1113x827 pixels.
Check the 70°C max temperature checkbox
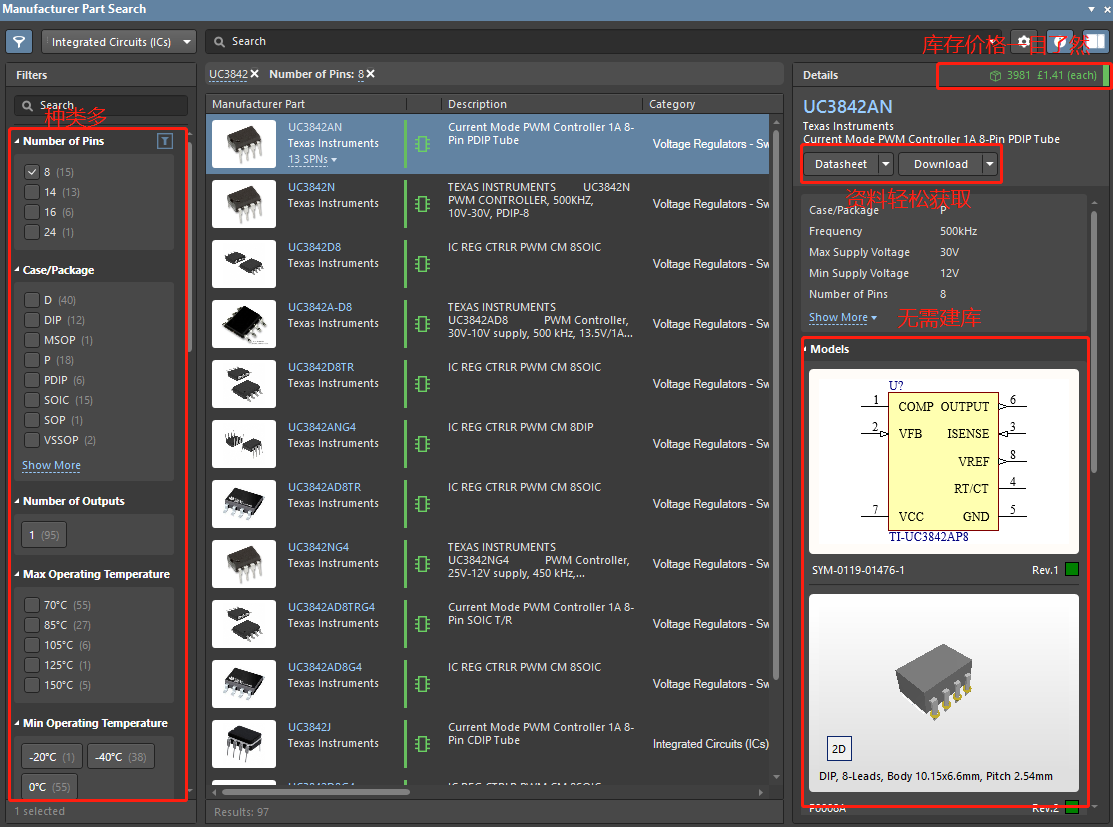31,605
